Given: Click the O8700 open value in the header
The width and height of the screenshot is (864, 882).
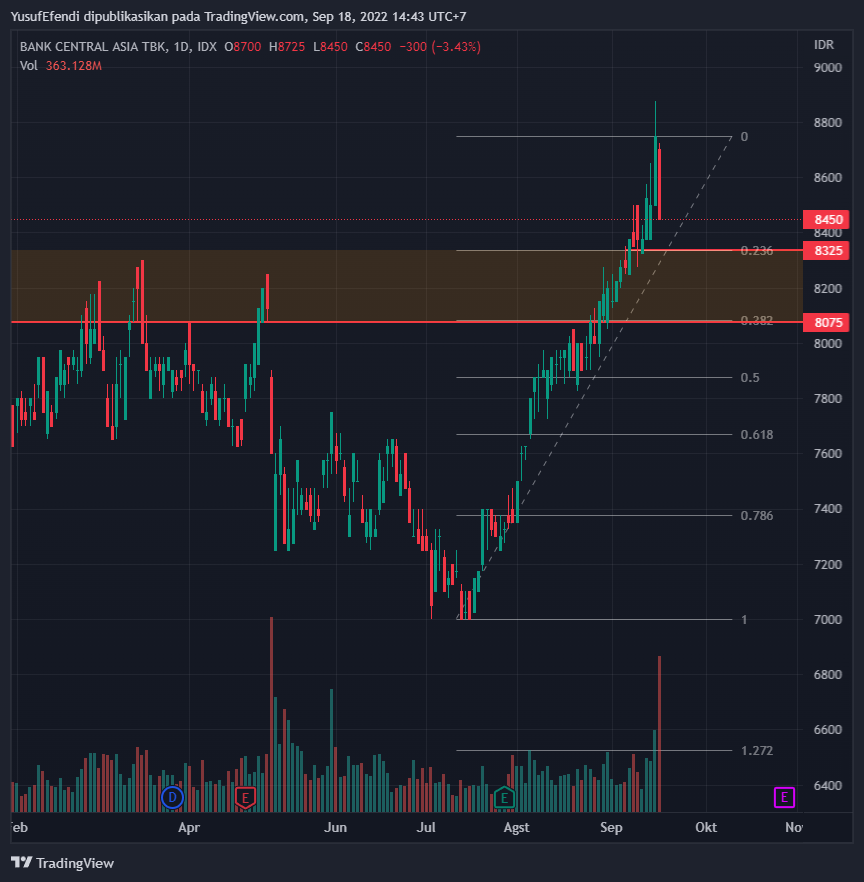Looking at the screenshot, I should coord(242,47).
